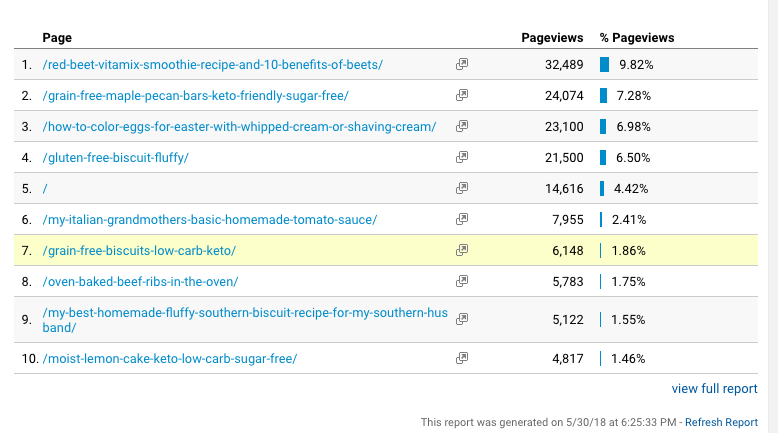Open external link icon for red-beet smoothie page
The image size is (778, 433).
pyautogui.click(x=462, y=64)
